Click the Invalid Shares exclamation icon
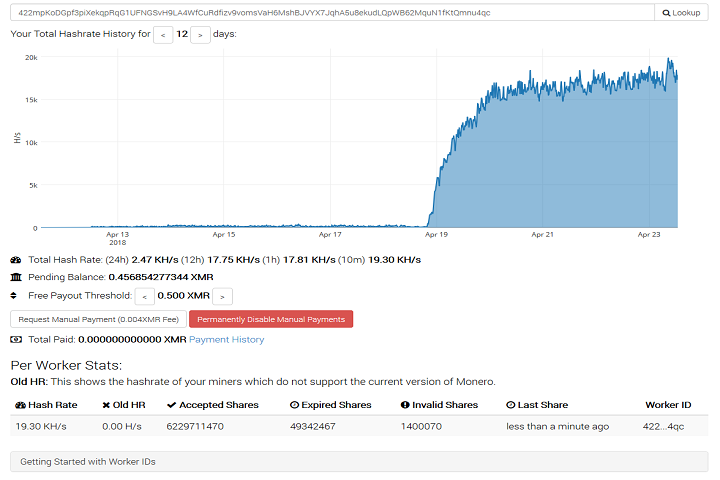The image size is (720, 480). point(405,405)
